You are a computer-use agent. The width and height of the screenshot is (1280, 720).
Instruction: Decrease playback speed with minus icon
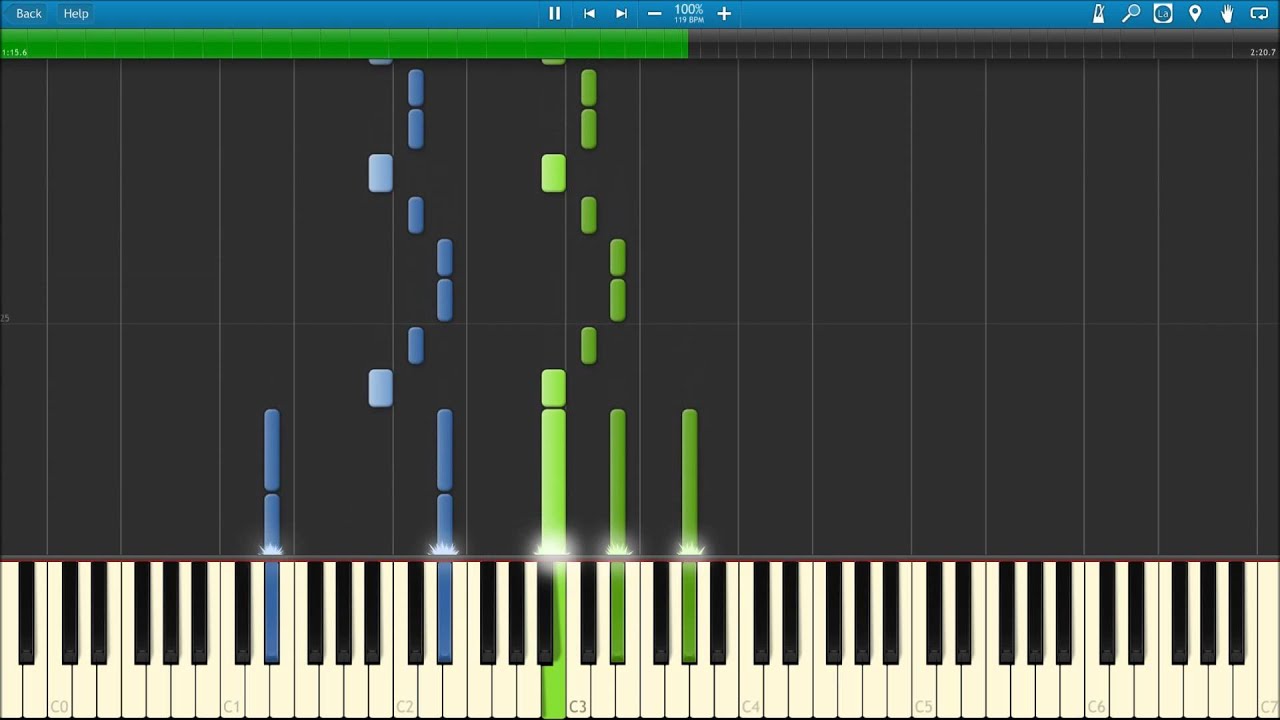[x=654, y=13]
